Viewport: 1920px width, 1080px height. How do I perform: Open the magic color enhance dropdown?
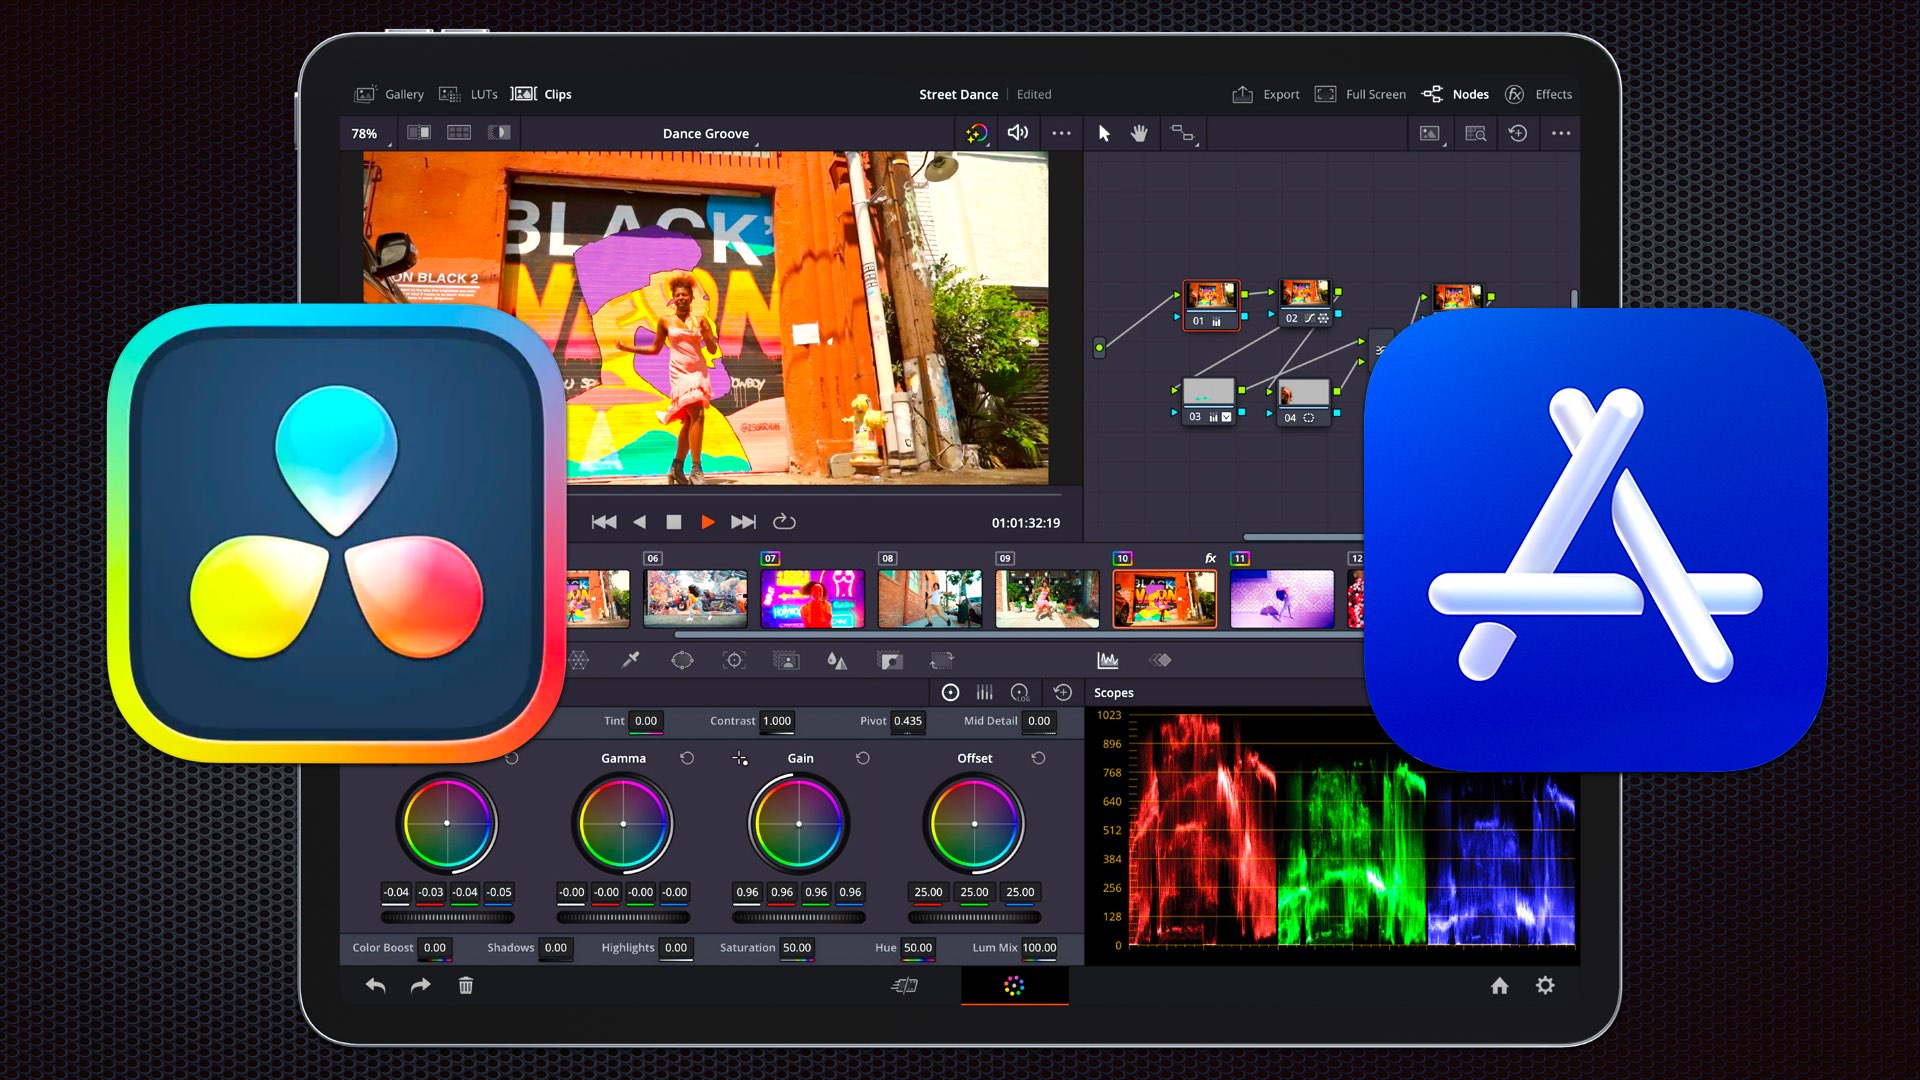[977, 133]
